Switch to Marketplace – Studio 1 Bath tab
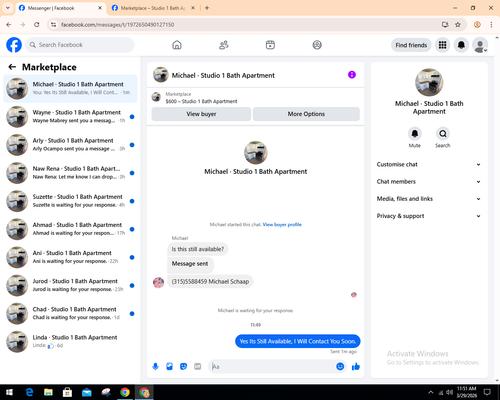500x400 pixels. (153, 8)
